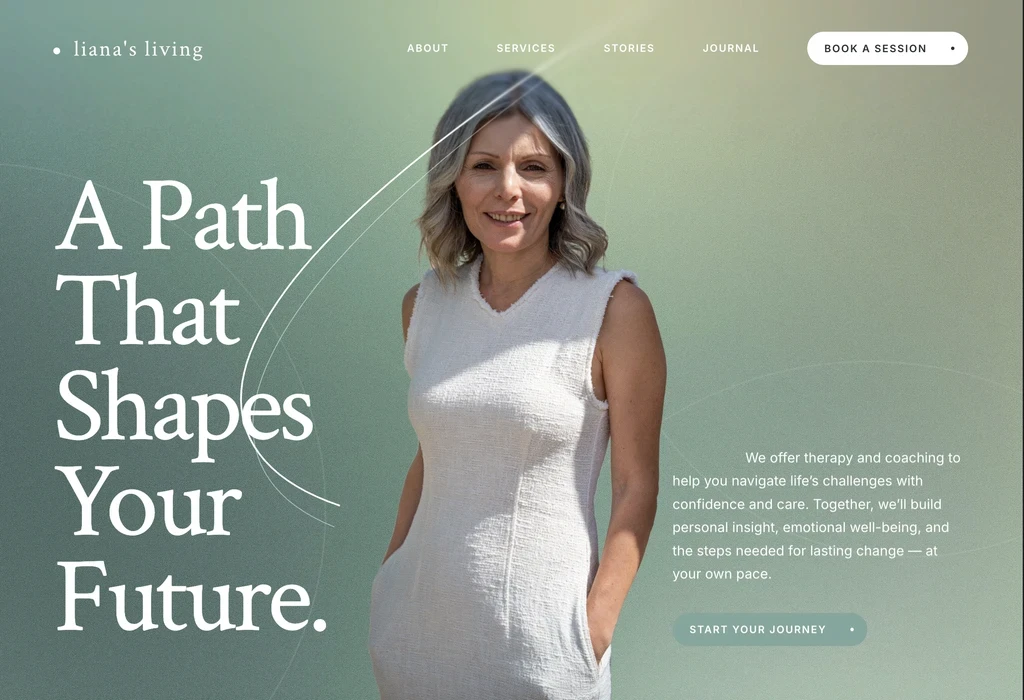Navigate to Stories section
The image size is (1024, 700).
629,48
